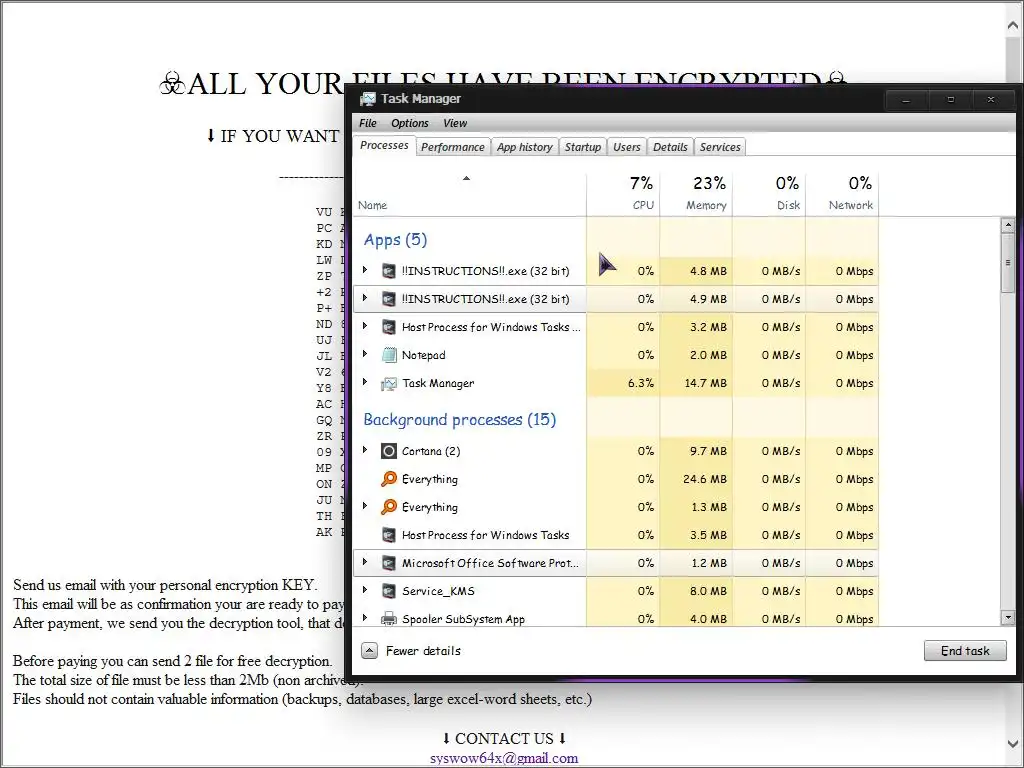Click the second Everything search icon

pyautogui.click(x=389, y=507)
